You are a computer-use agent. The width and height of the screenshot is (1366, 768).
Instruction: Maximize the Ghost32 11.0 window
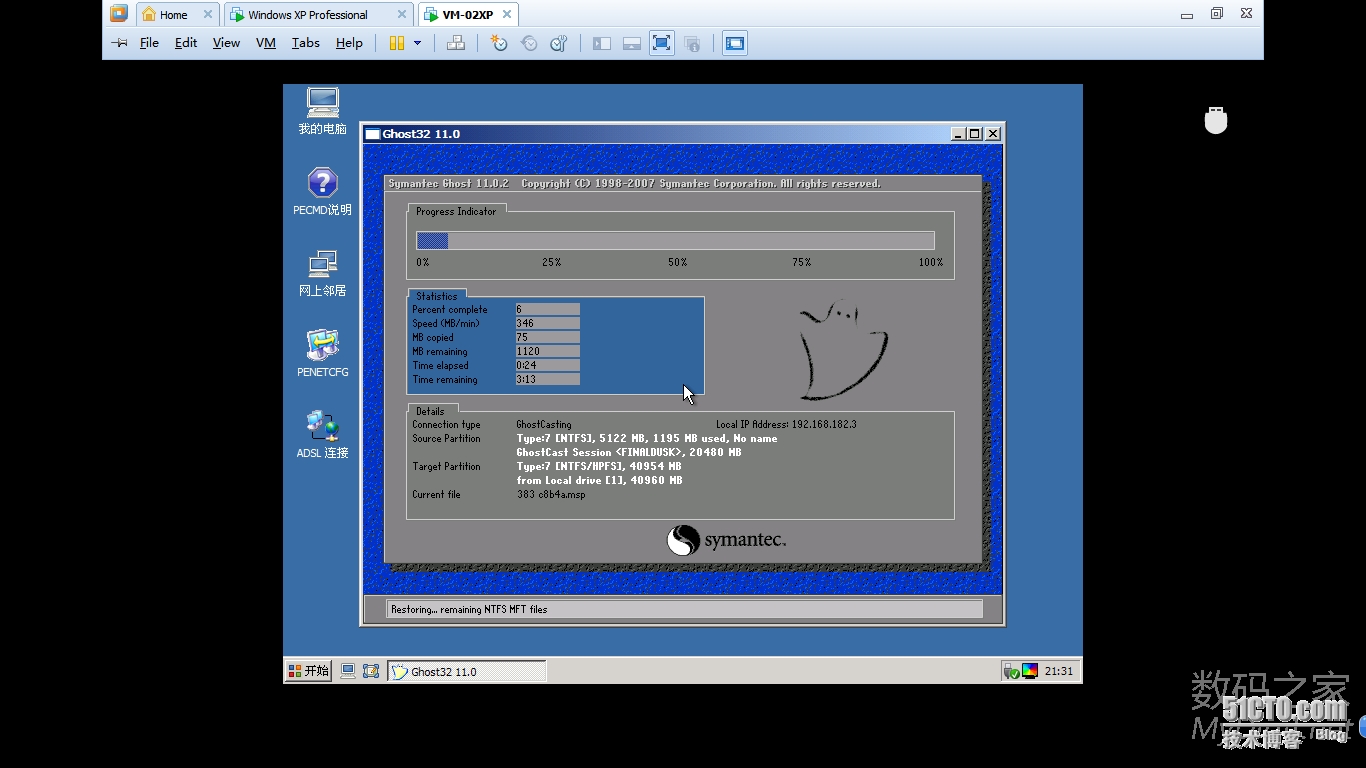(x=975, y=134)
